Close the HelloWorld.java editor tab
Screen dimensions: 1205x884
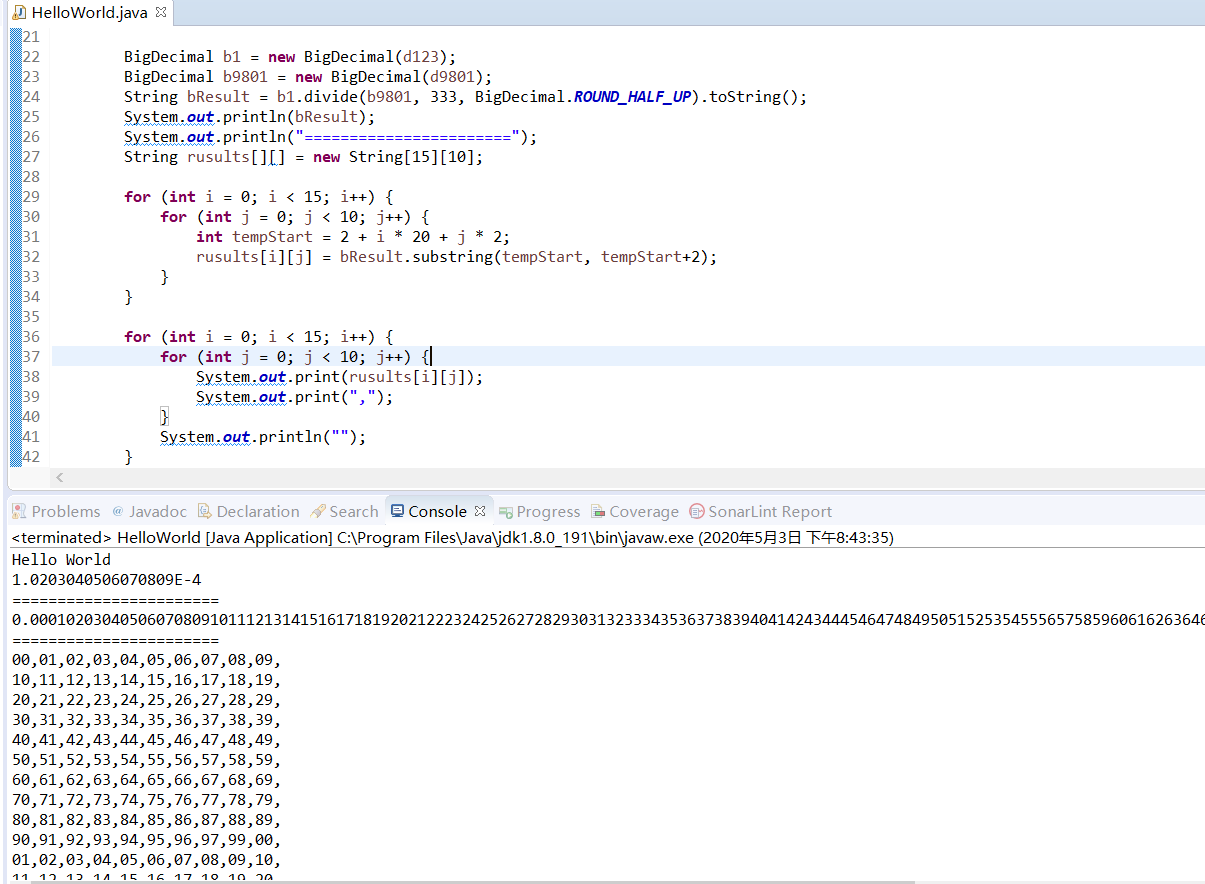[x=159, y=12]
